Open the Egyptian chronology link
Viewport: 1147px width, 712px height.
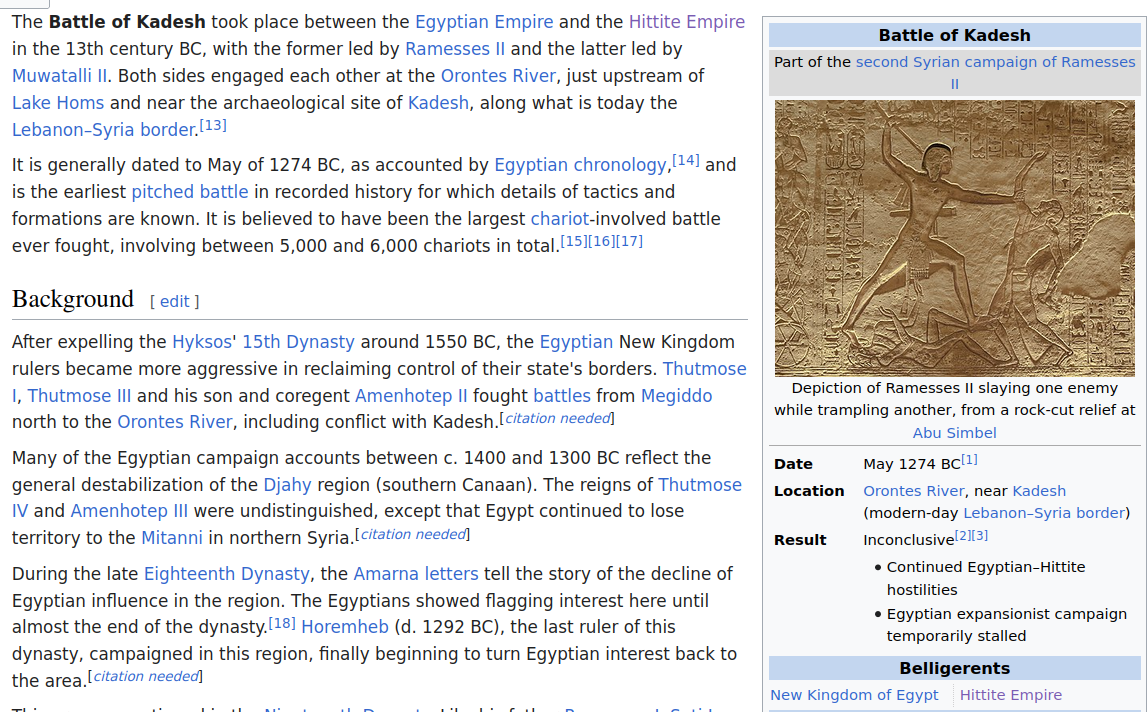(580, 165)
